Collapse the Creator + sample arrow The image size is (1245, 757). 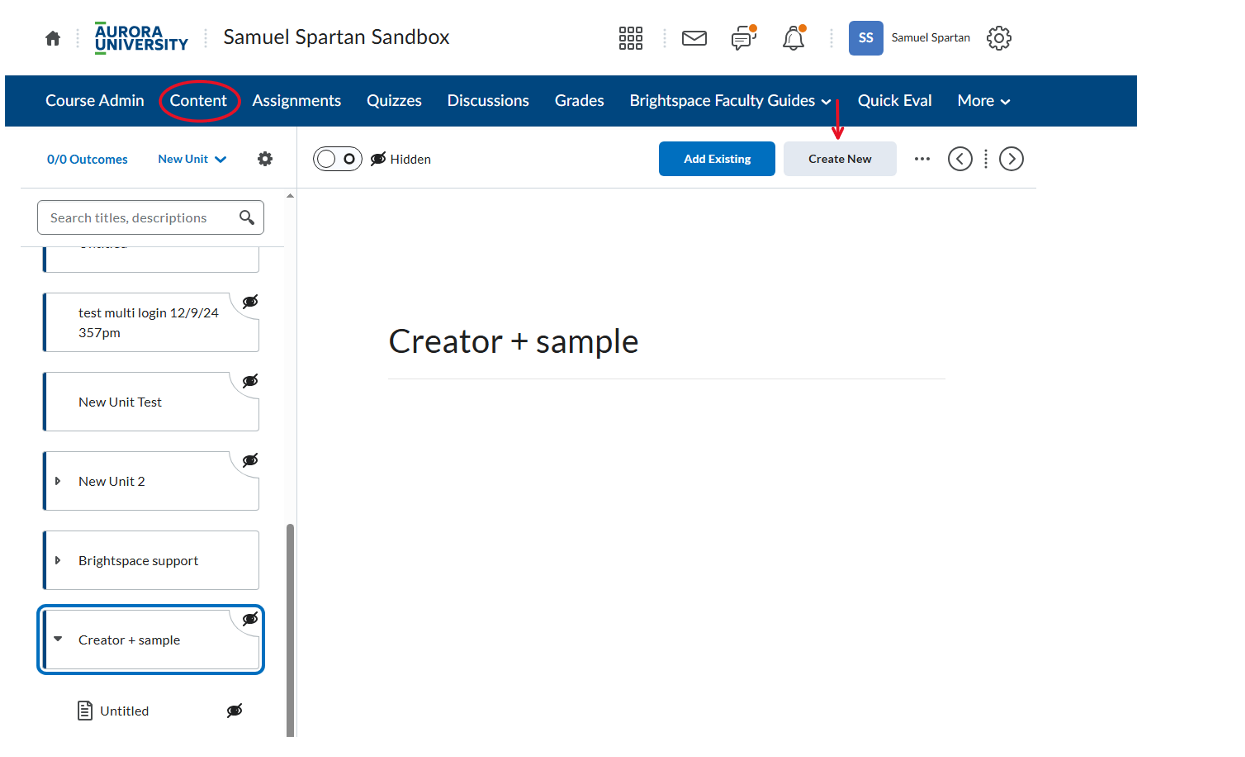[x=58, y=639]
